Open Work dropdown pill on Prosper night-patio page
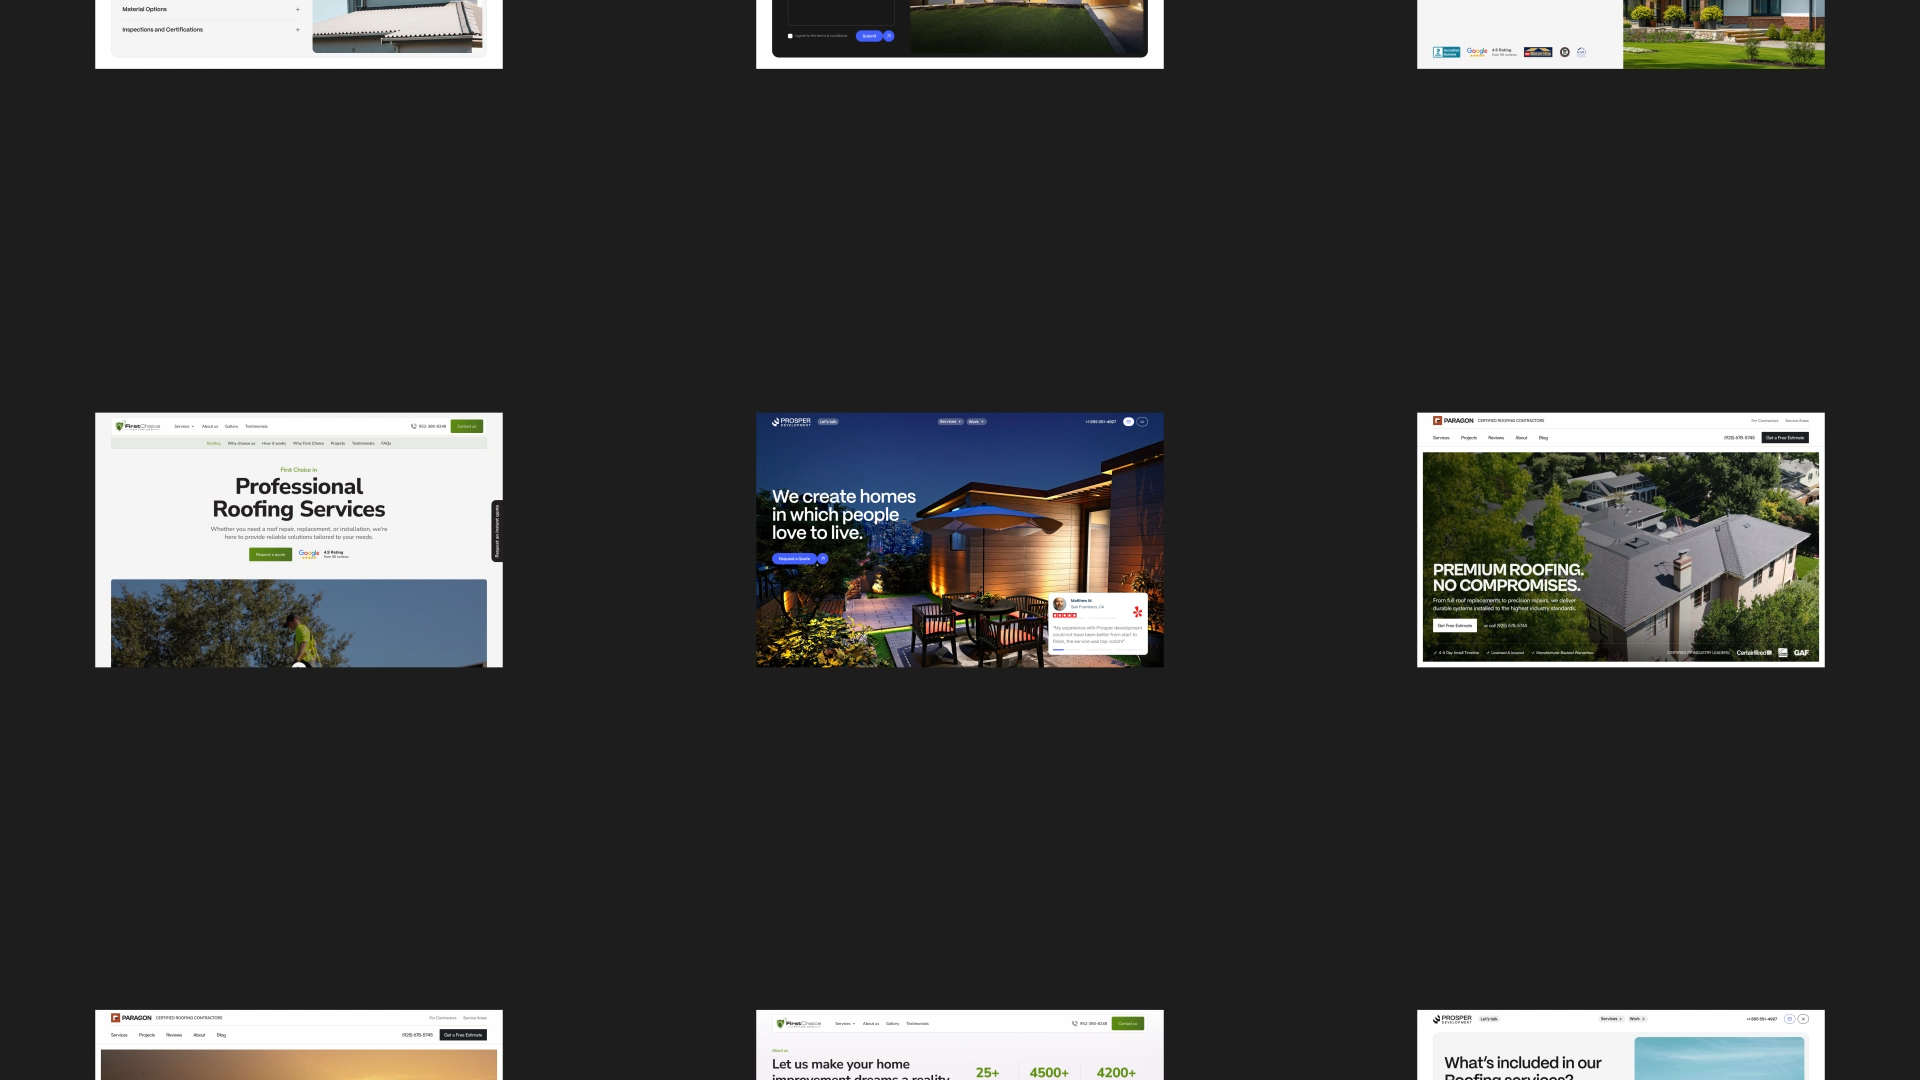The height and width of the screenshot is (1080, 1920). [976, 422]
